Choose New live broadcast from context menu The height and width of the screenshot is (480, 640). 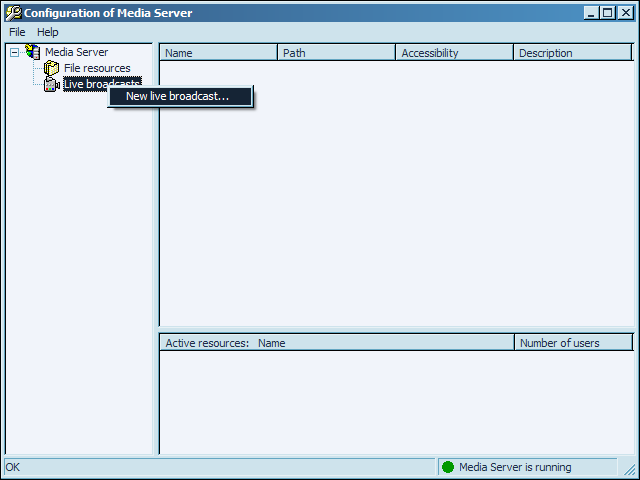click(177, 96)
